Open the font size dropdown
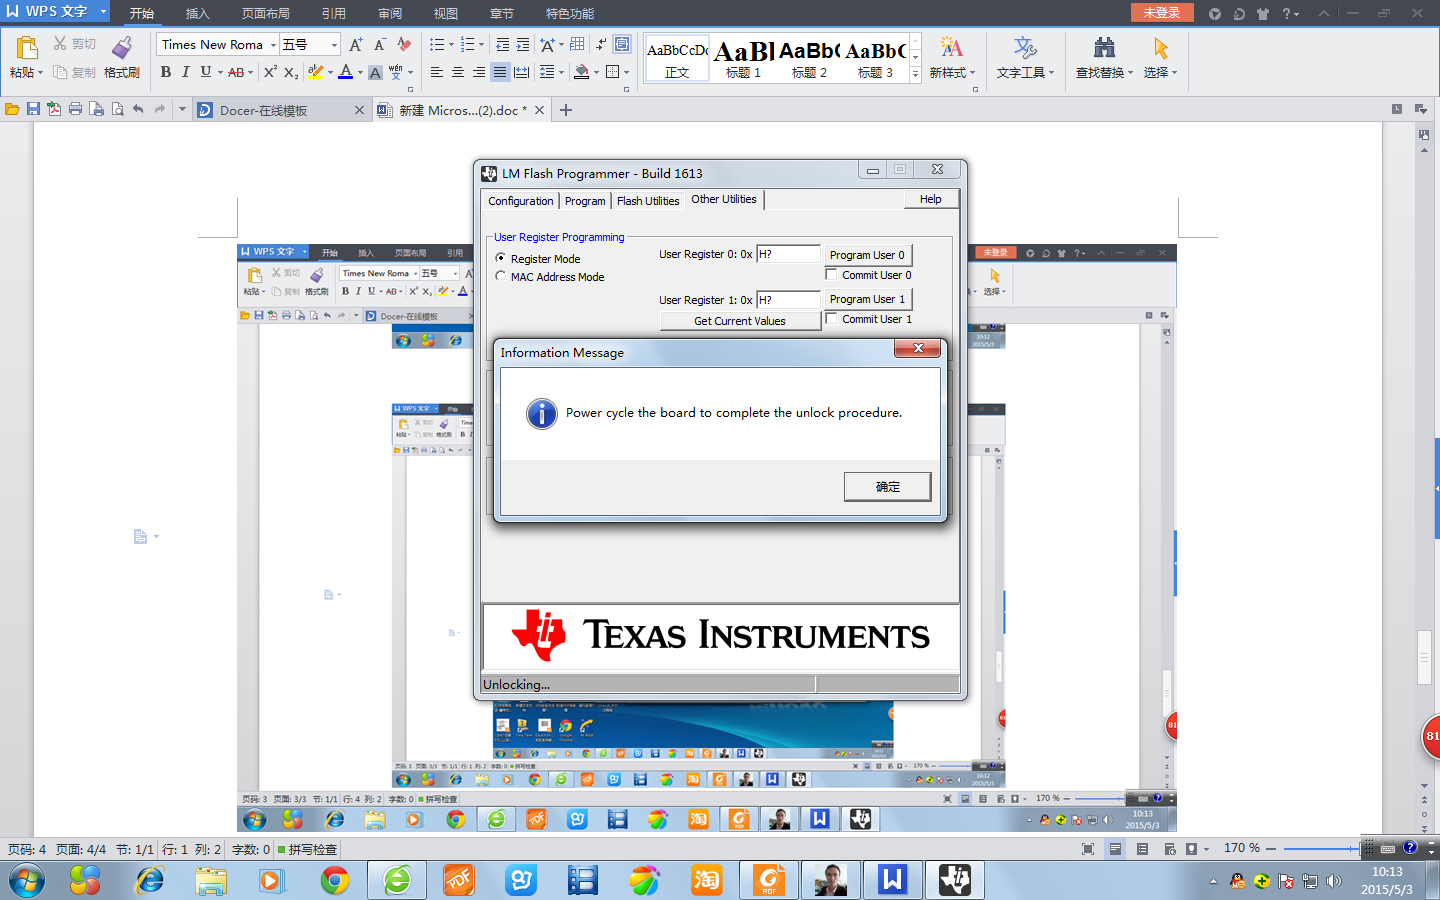The image size is (1440, 900). click(334, 45)
